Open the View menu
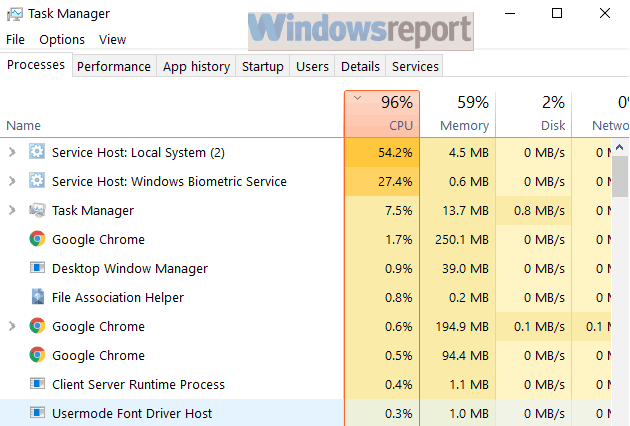 tap(112, 40)
